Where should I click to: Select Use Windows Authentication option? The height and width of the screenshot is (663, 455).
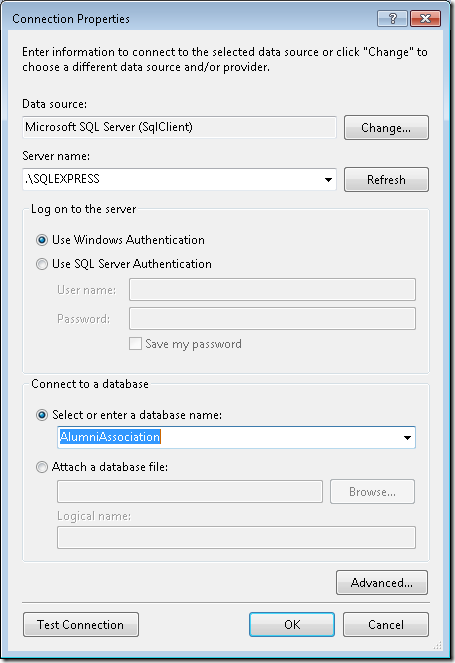tap(41, 240)
